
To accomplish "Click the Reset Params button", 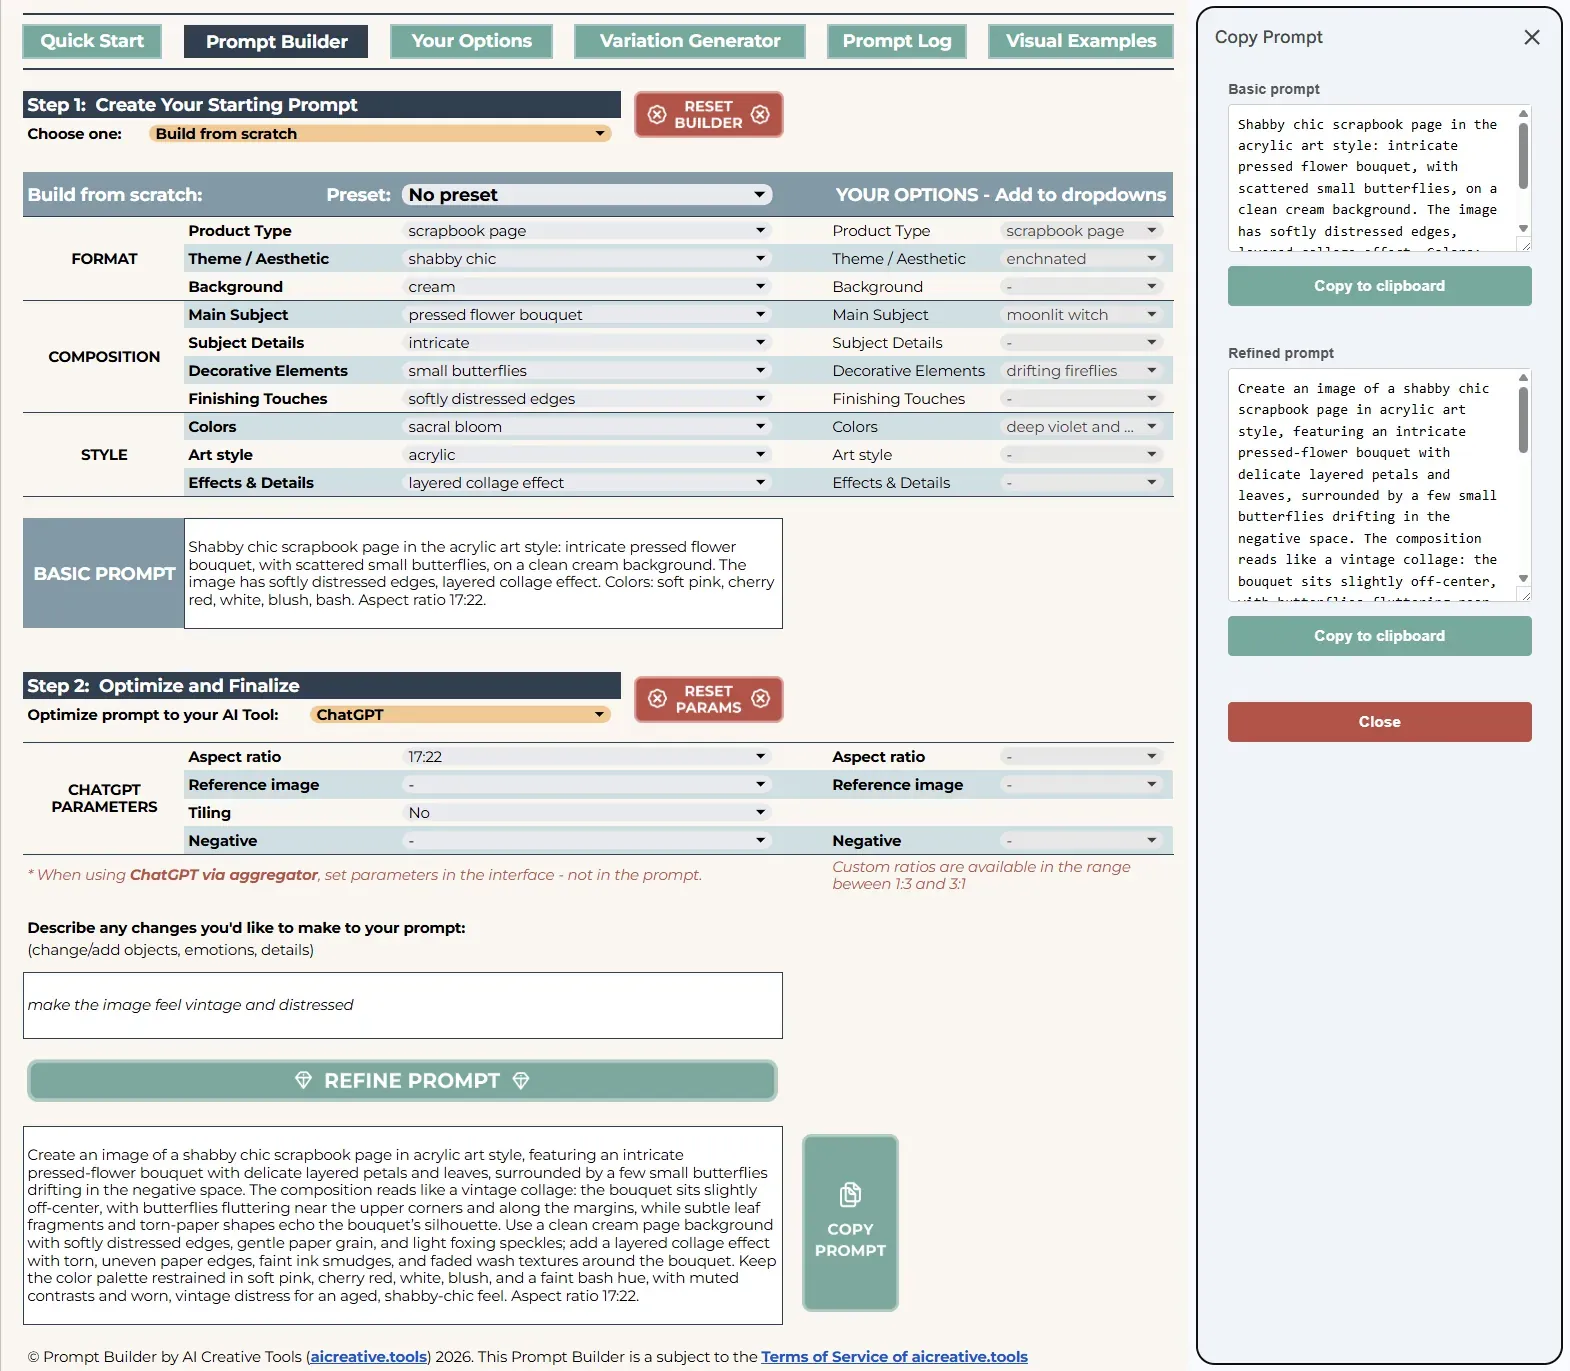I will point(708,699).
